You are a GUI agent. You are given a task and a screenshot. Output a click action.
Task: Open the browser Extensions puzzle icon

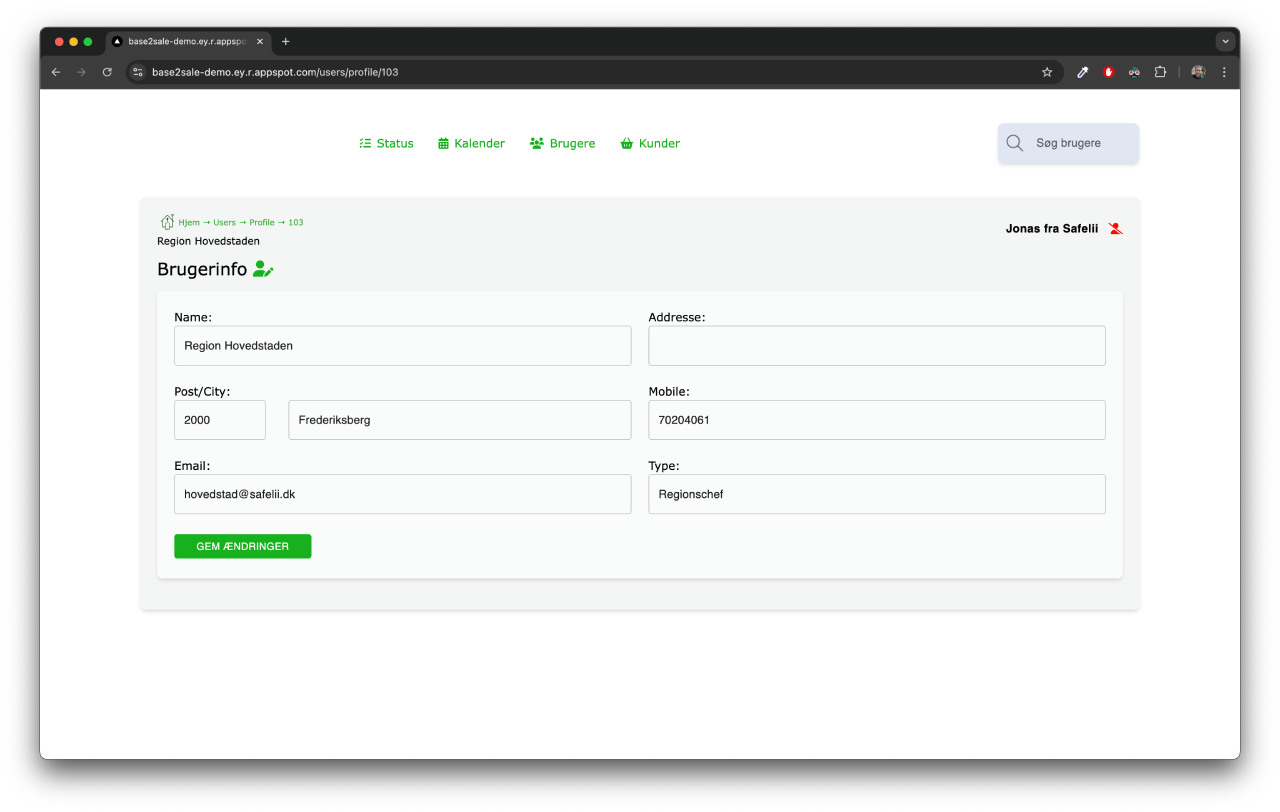pyautogui.click(x=1160, y=72)
